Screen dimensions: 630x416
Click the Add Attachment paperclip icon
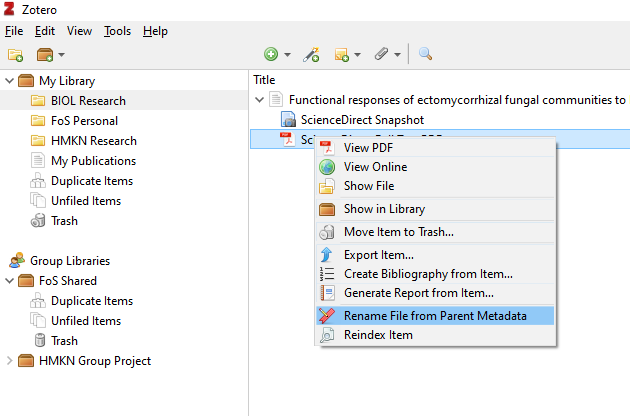381,54
